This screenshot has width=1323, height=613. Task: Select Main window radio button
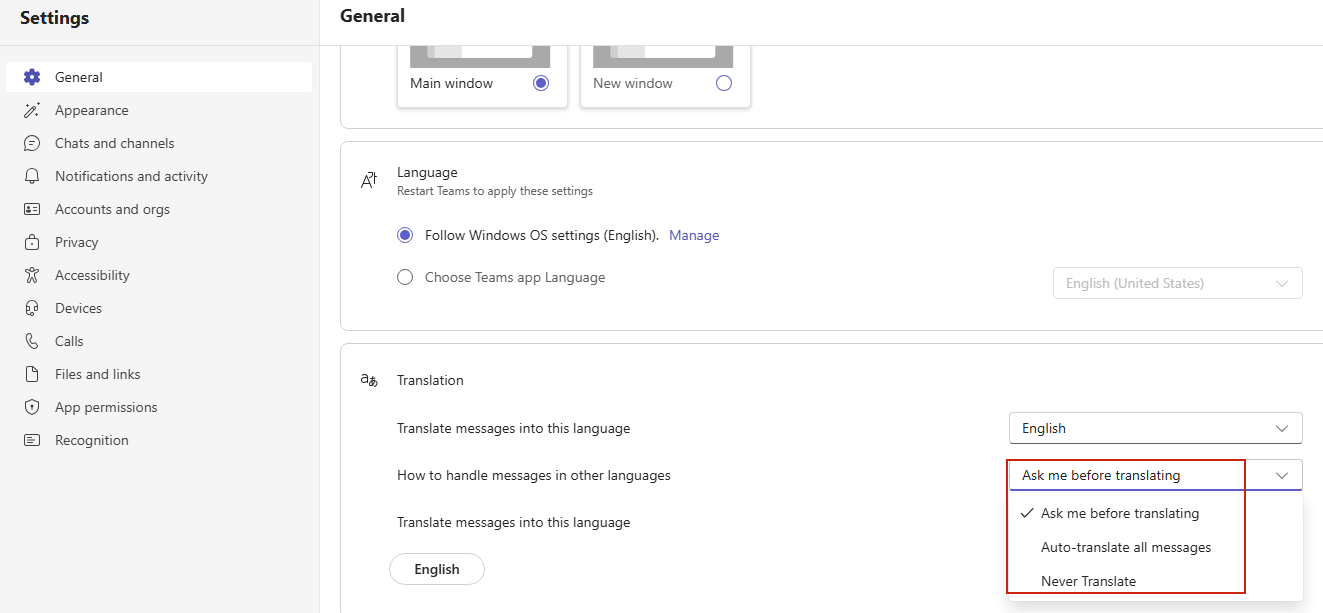541,83
